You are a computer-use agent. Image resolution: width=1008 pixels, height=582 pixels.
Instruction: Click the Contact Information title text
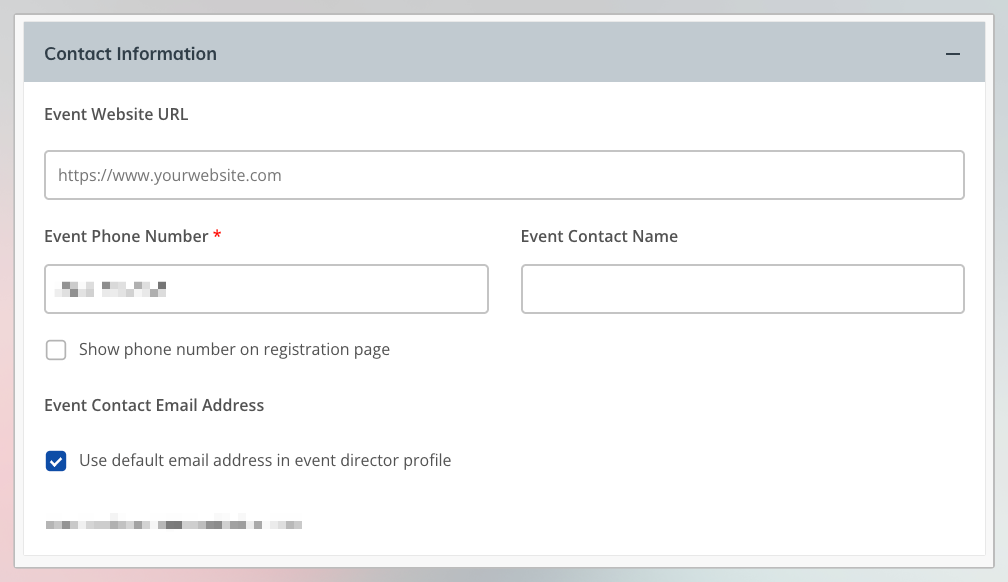pos(130,54)
